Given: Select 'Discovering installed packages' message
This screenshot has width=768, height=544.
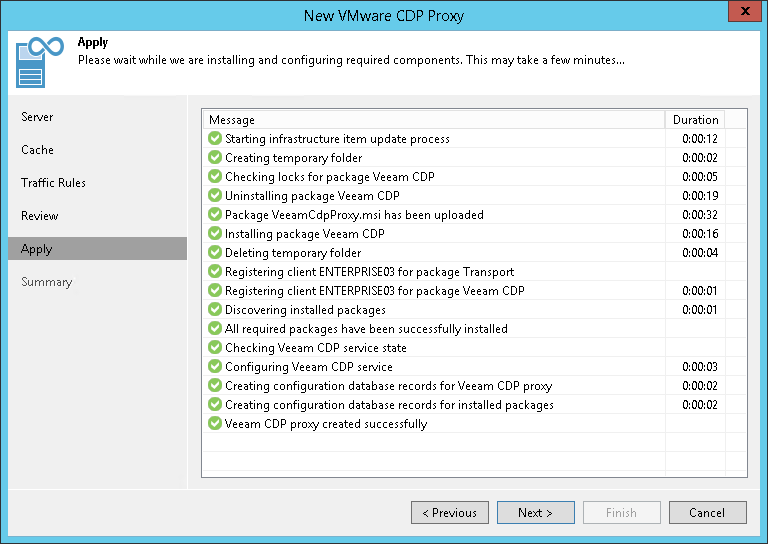Looking at the screenshot, I should [305, 310].
